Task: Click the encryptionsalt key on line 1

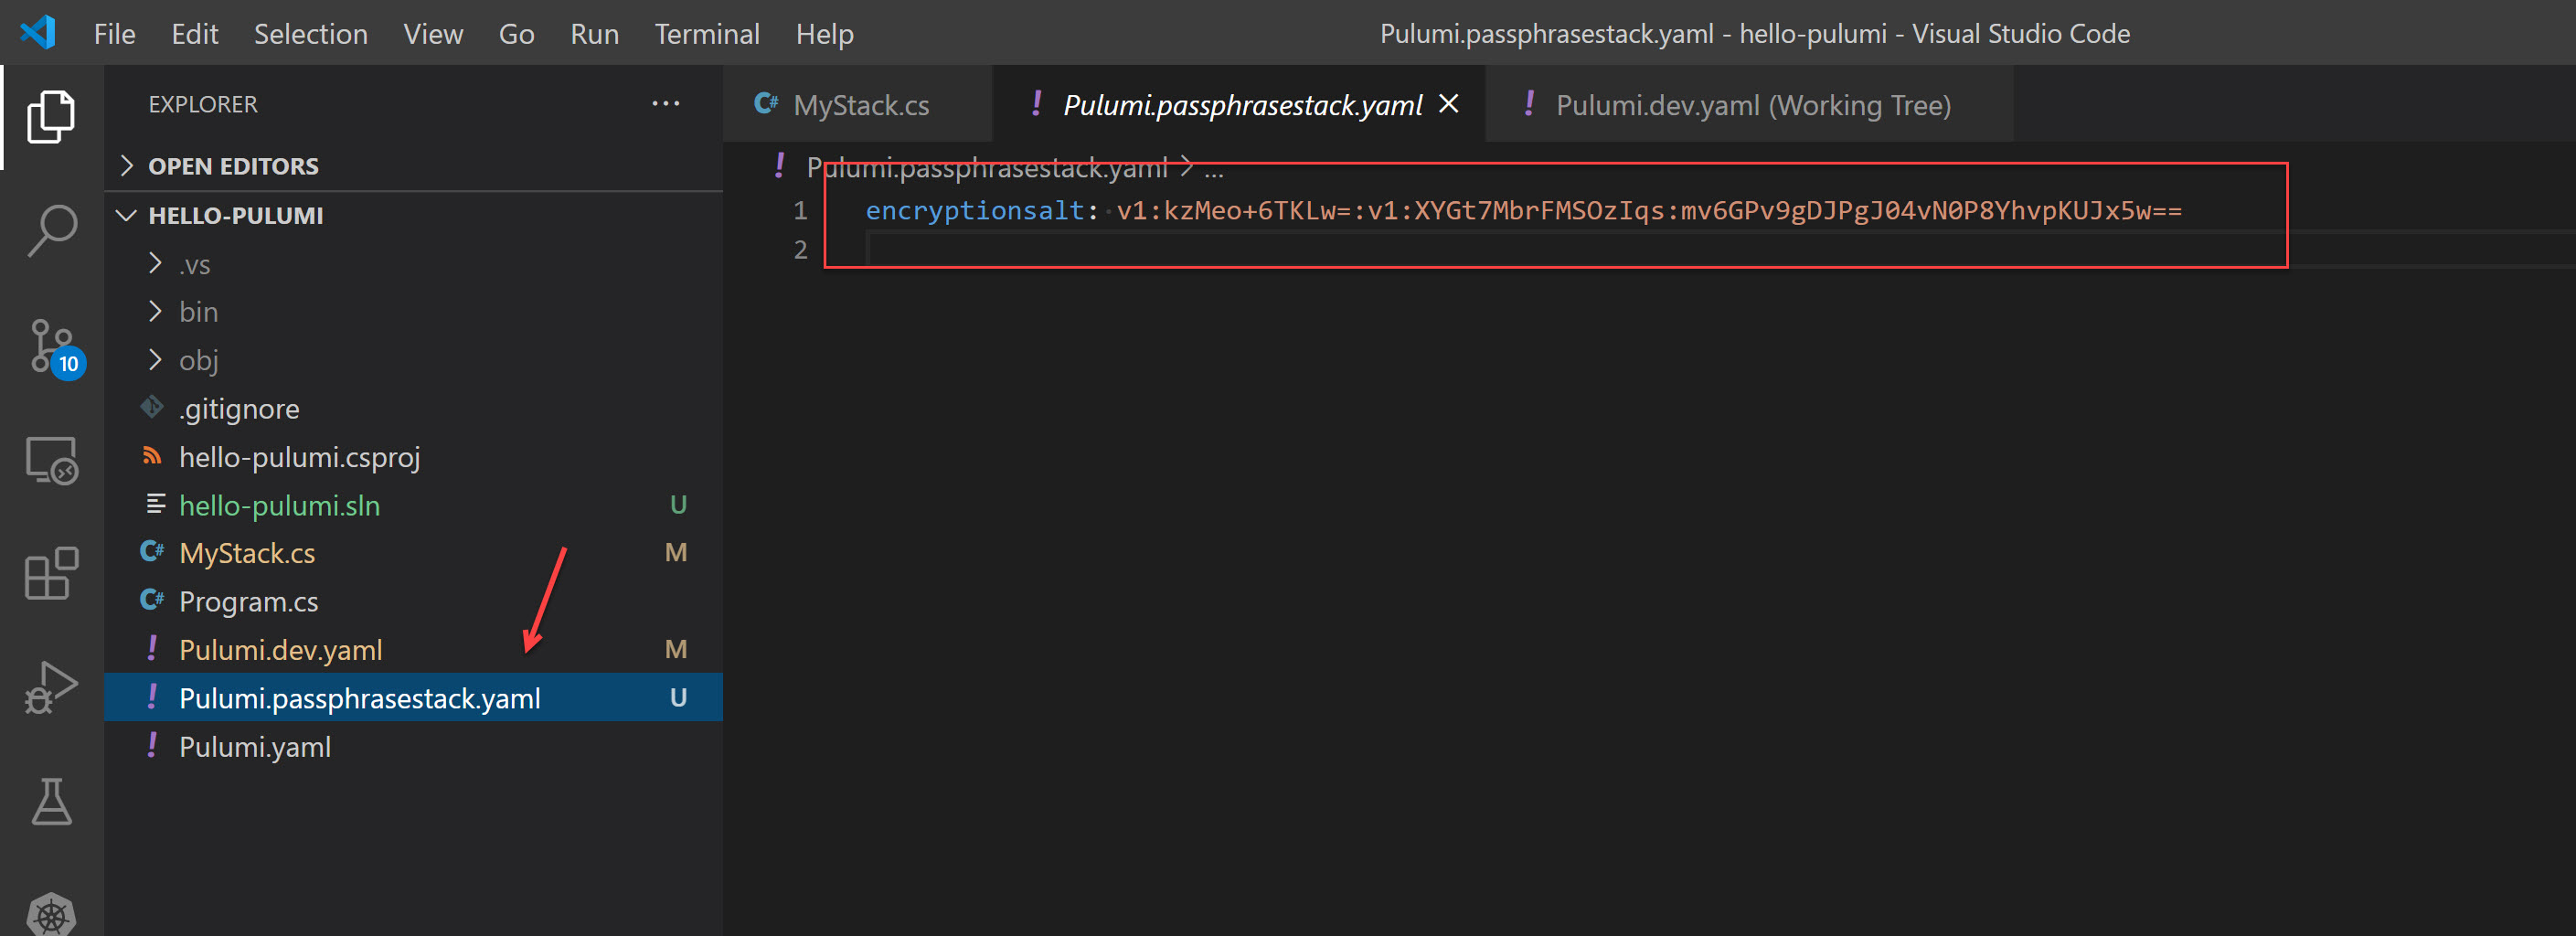Action: (975, 210)
